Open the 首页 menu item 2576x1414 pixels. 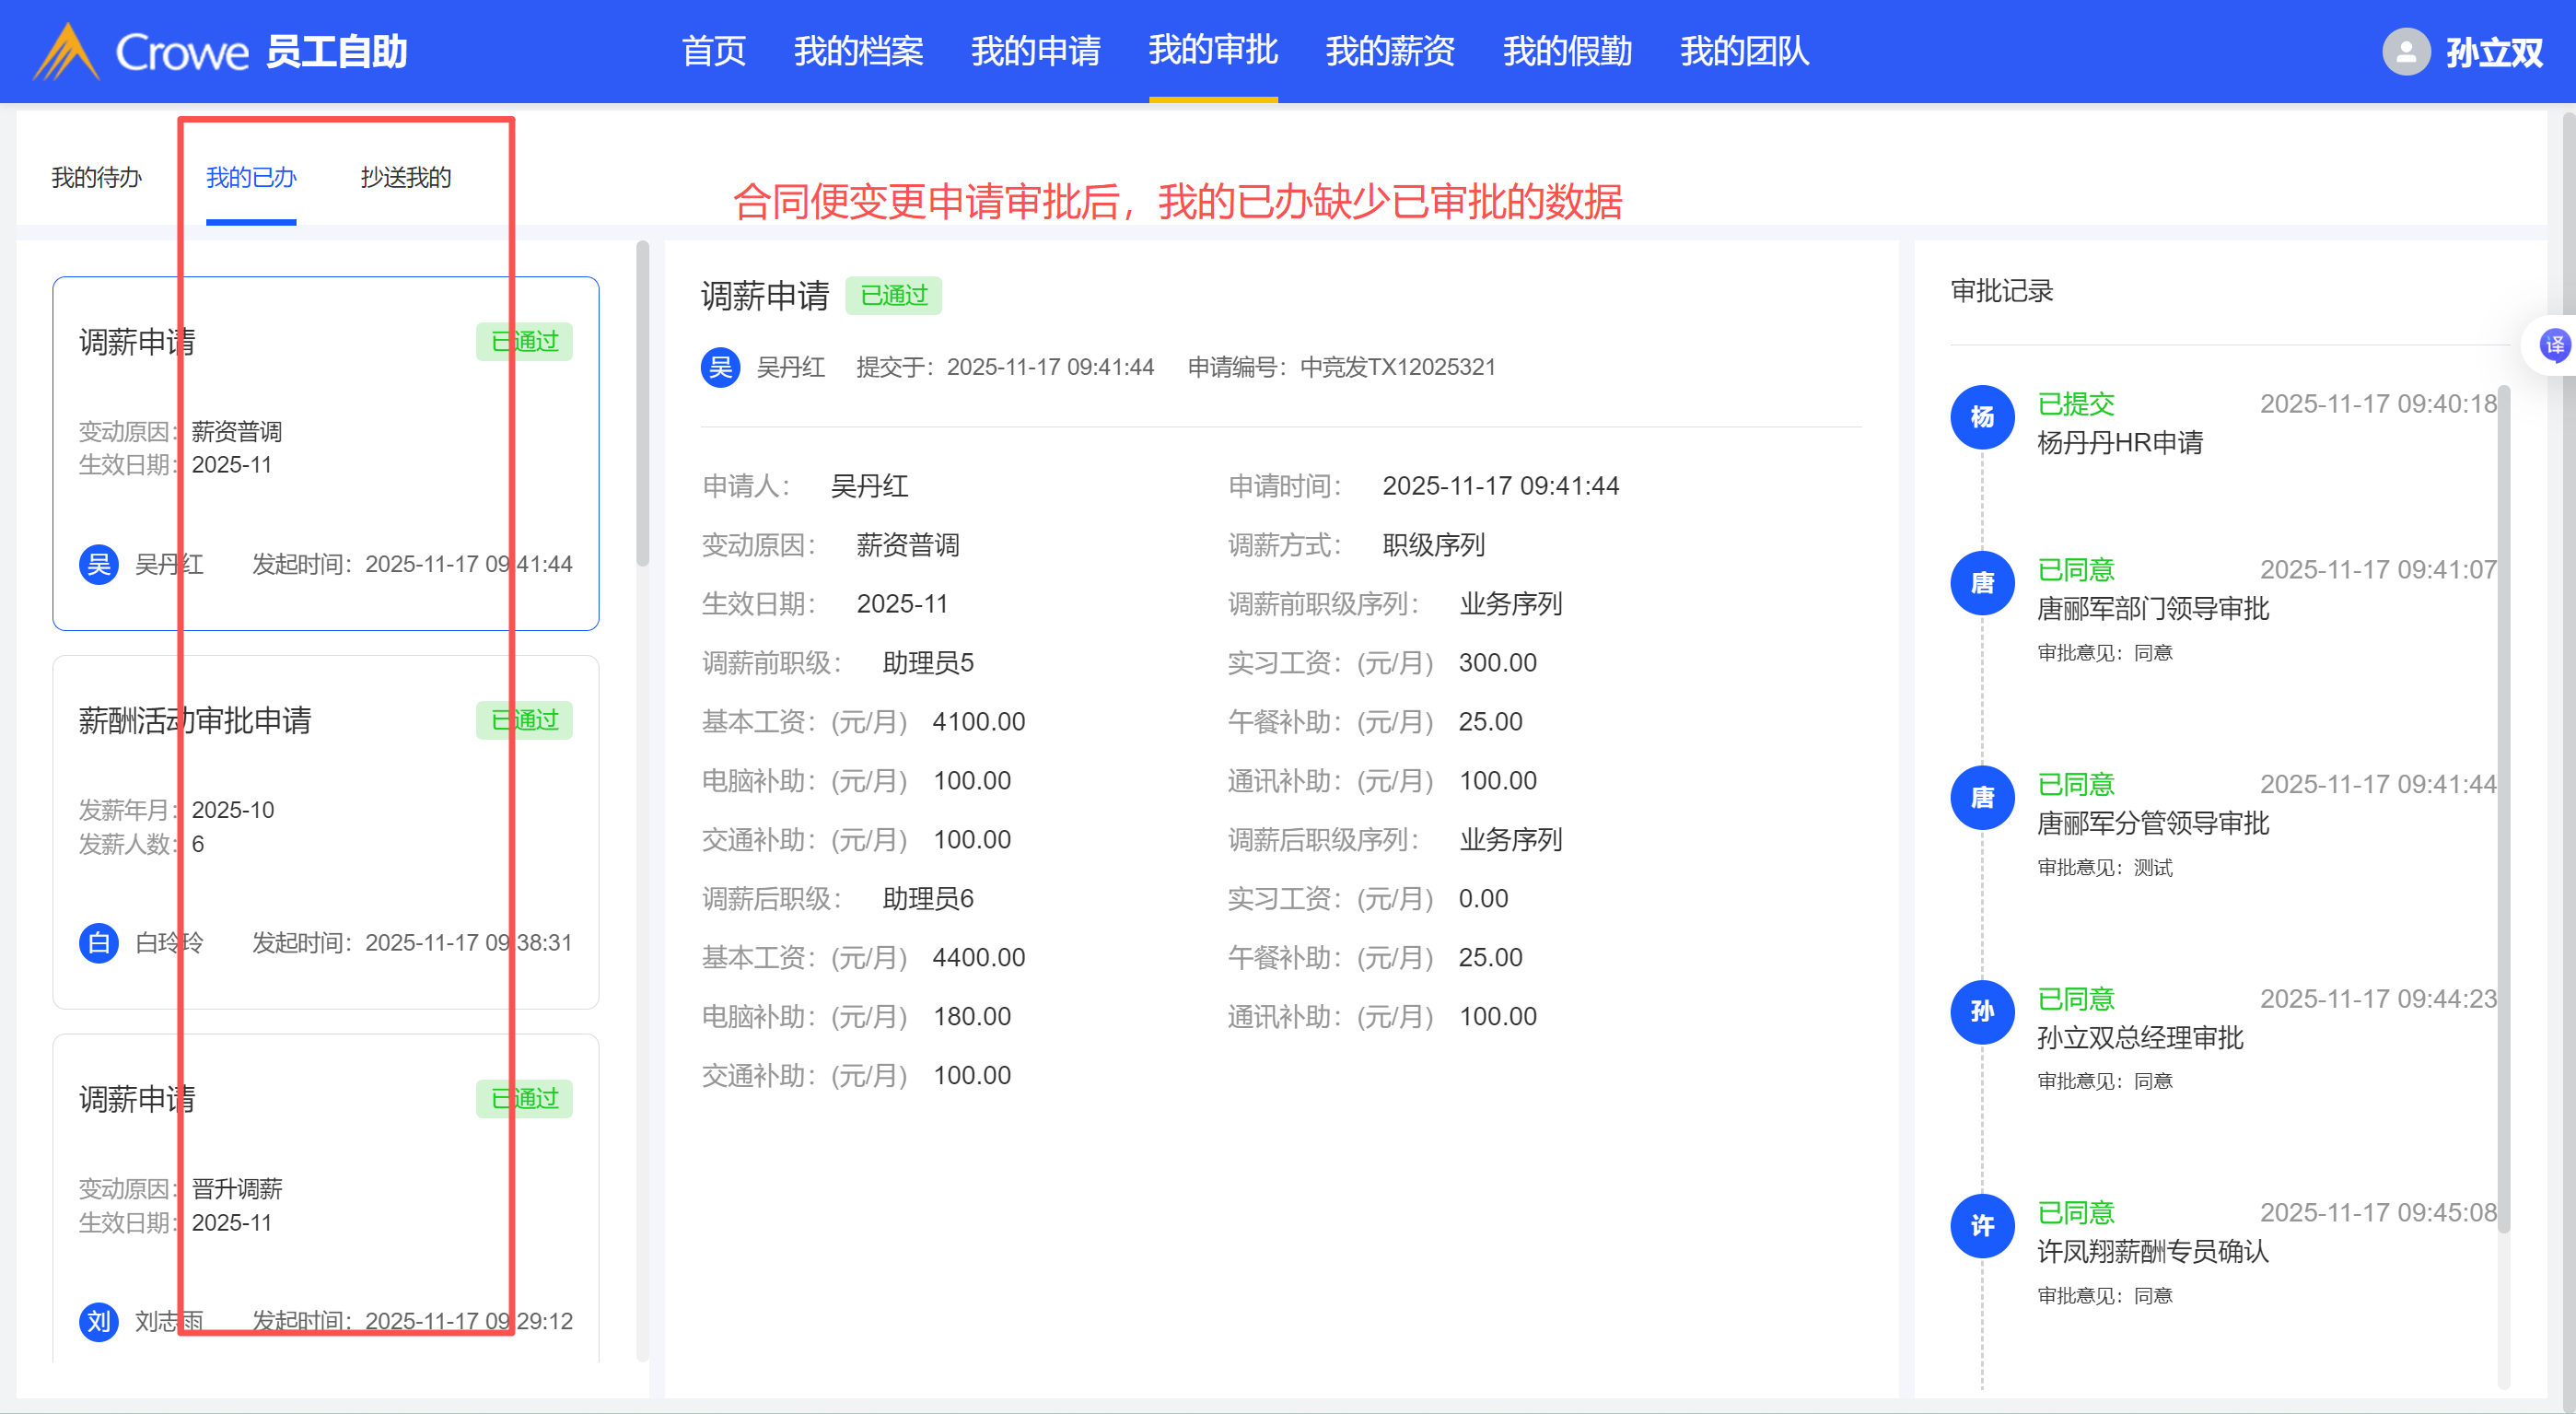point(713,51)
